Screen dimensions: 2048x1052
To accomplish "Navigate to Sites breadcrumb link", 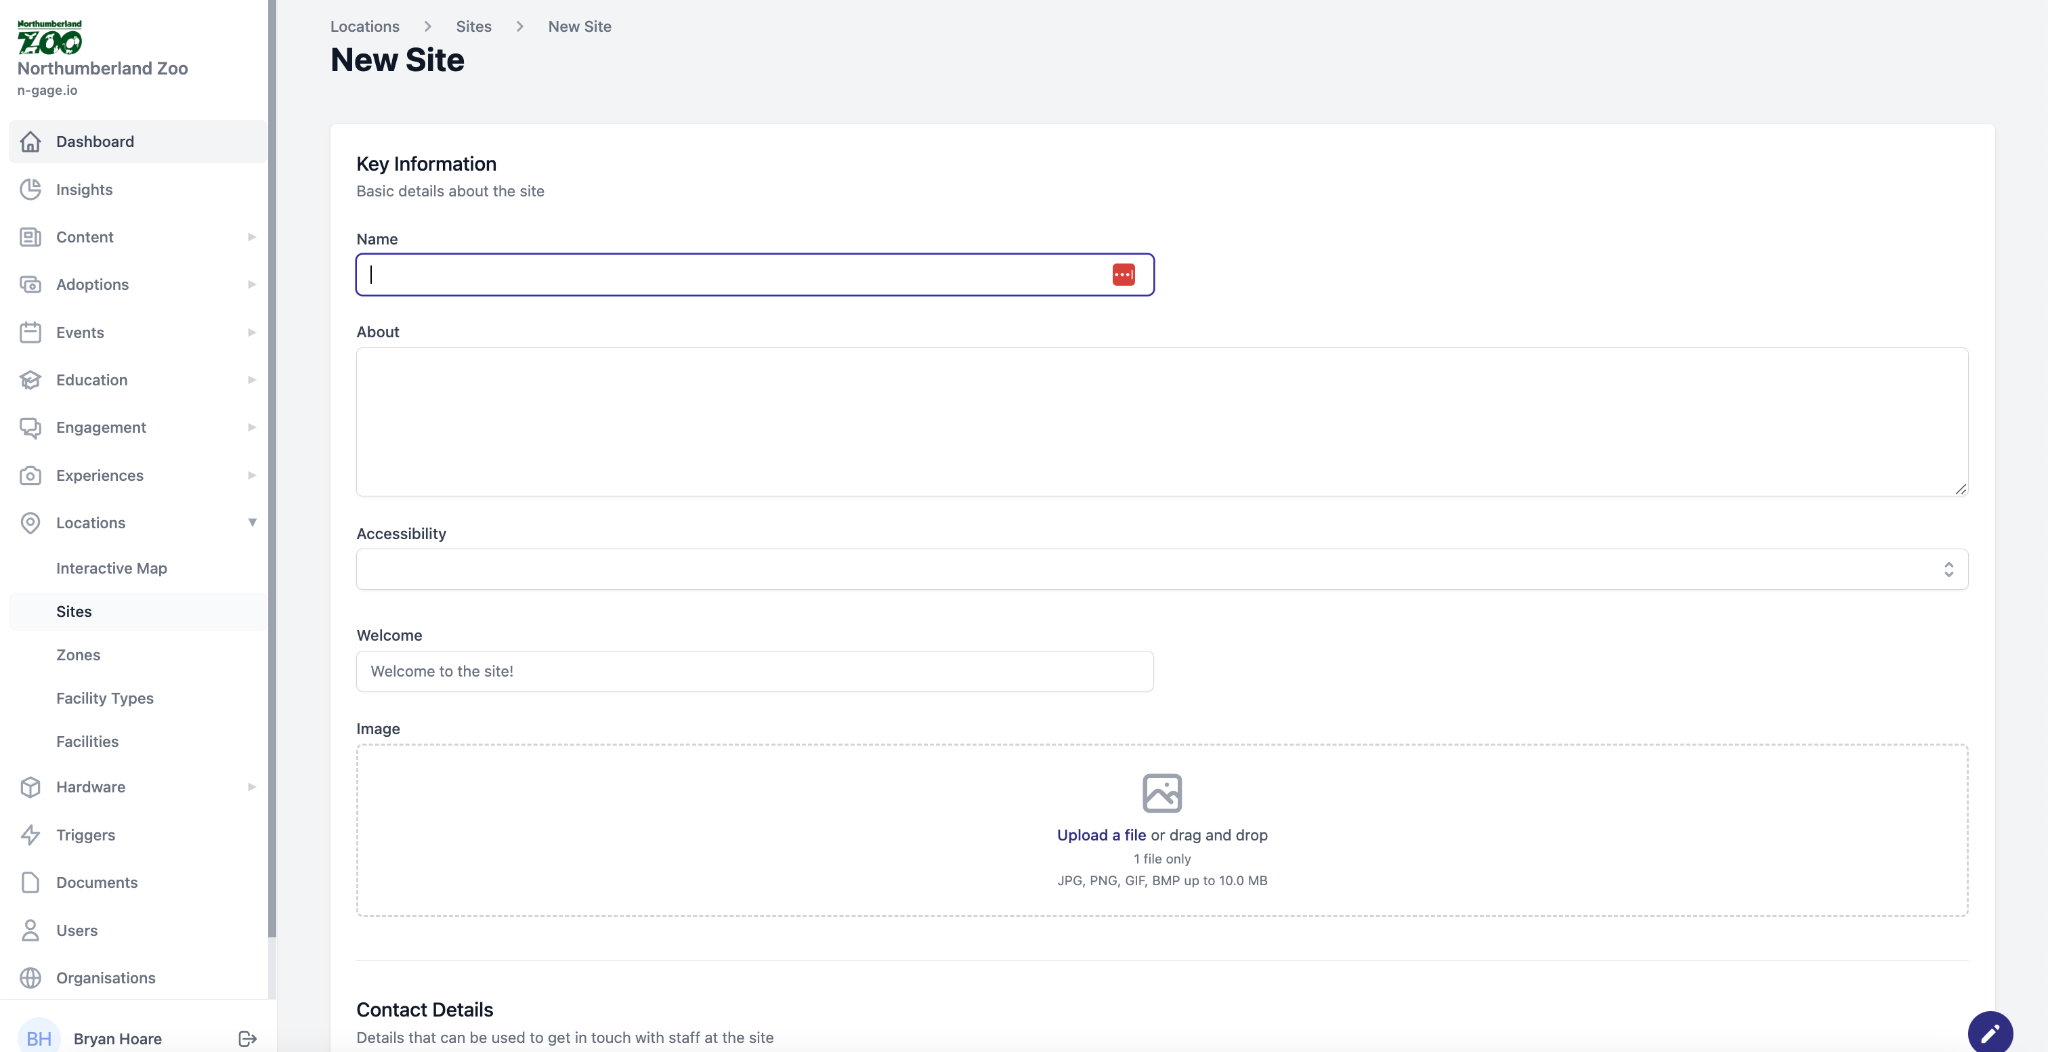I will tap(473, 27).
